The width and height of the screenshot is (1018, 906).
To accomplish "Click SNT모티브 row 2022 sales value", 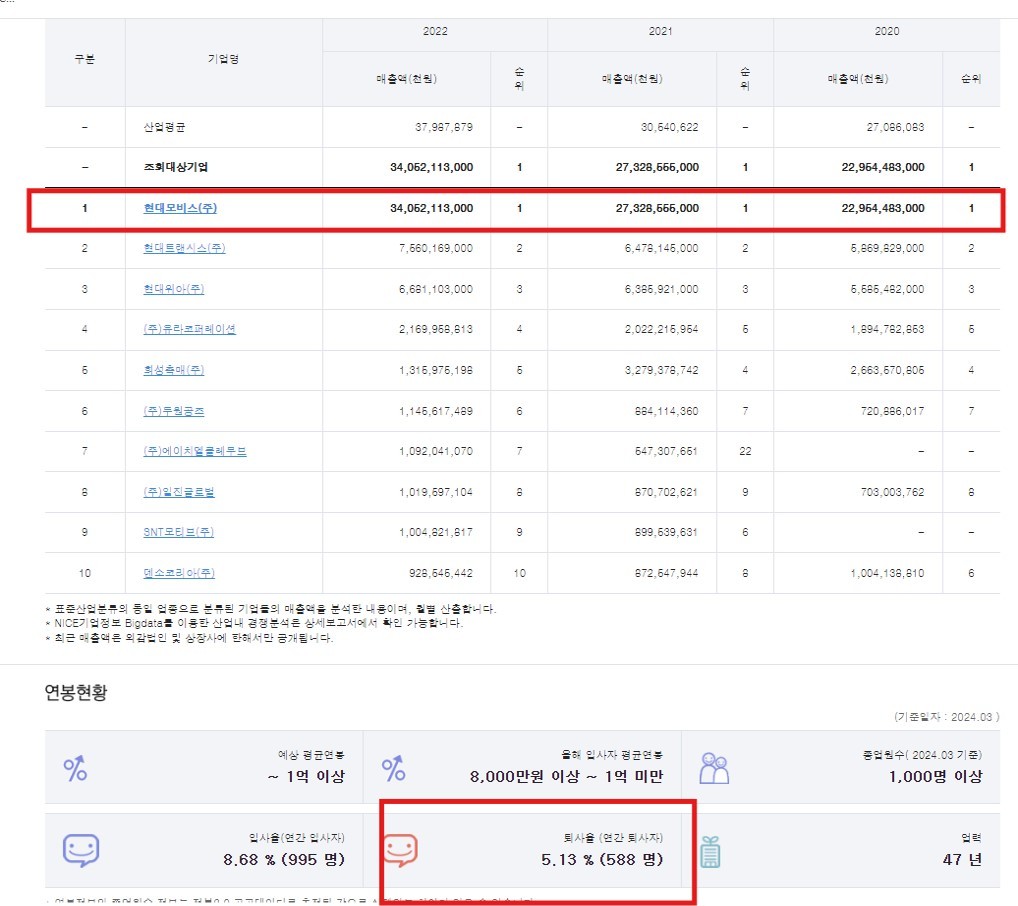I will 436,532.
